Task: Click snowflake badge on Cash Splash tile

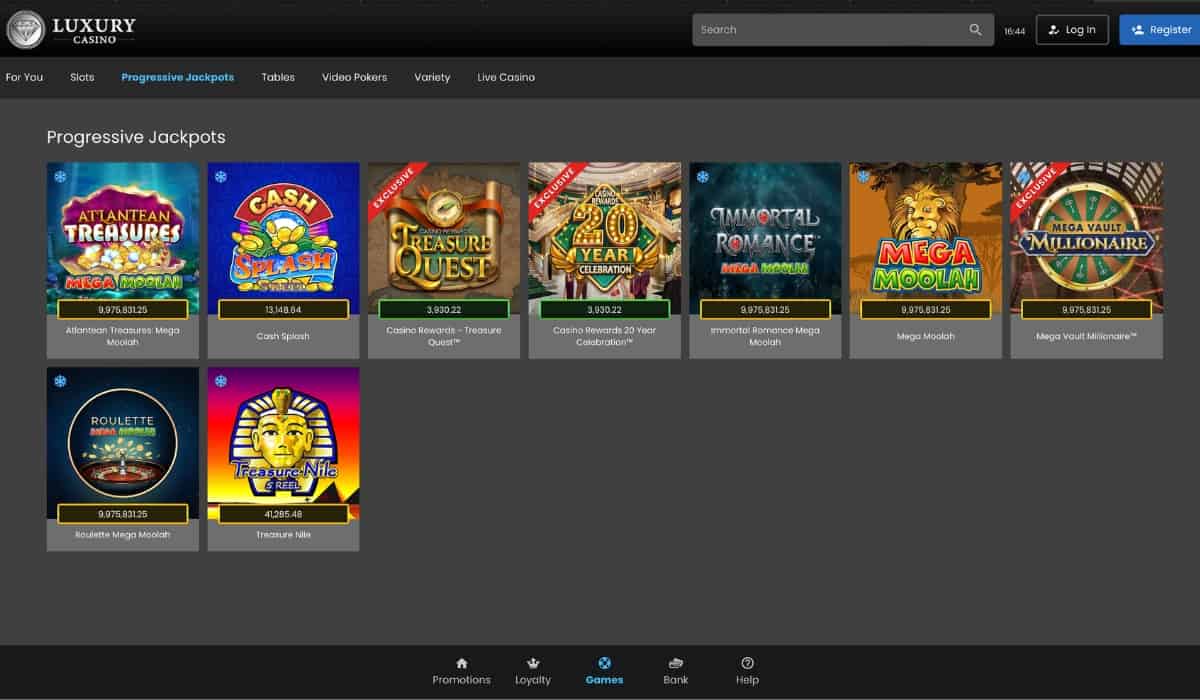Action: click(x=221, y=177)
